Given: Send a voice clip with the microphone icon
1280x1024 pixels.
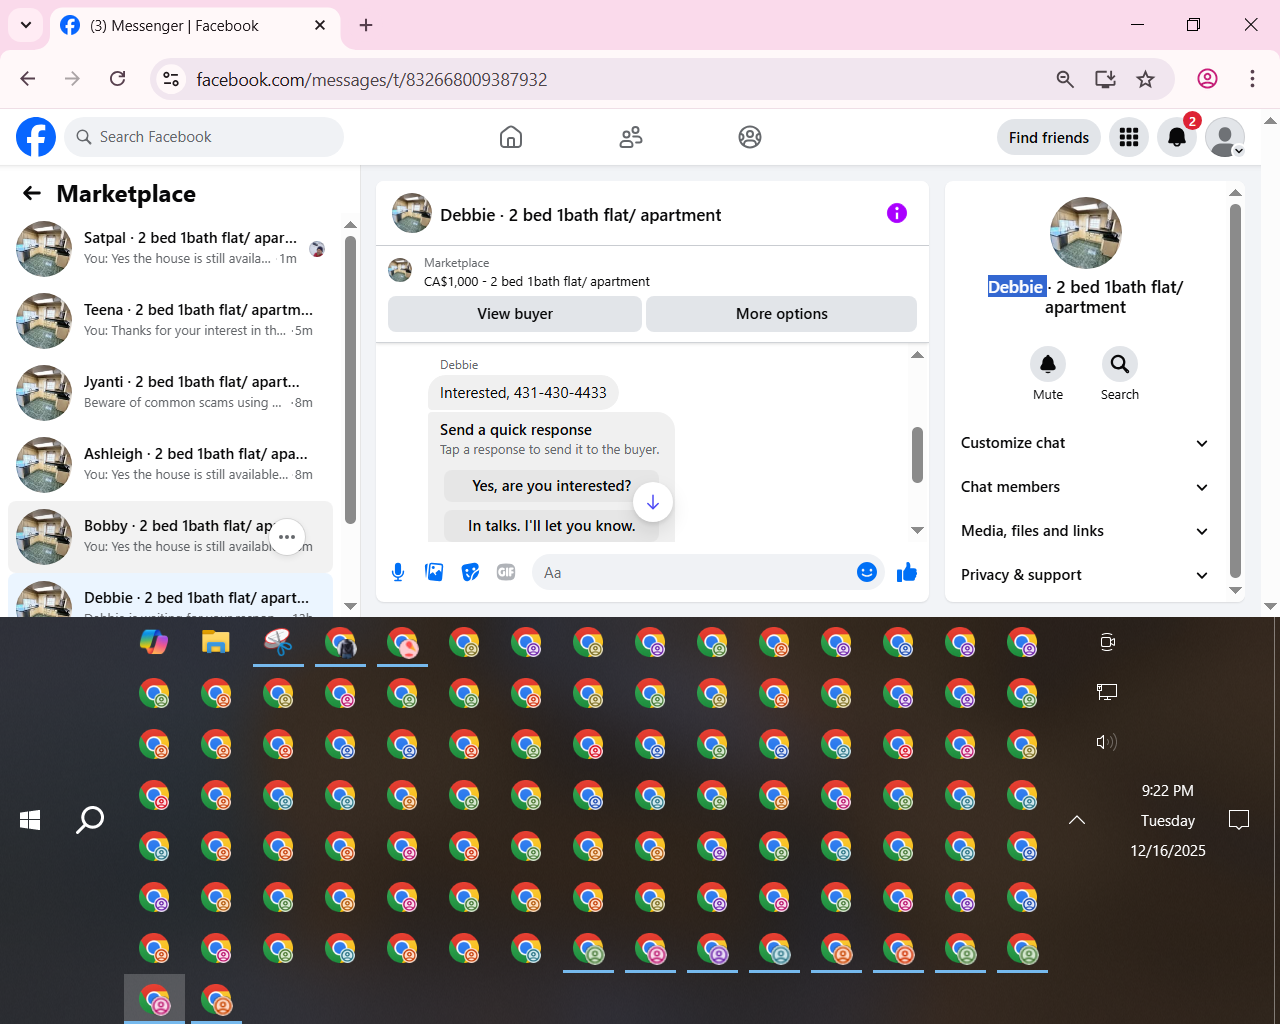Looking at the screenshot, I should click(x=398, y=572).
